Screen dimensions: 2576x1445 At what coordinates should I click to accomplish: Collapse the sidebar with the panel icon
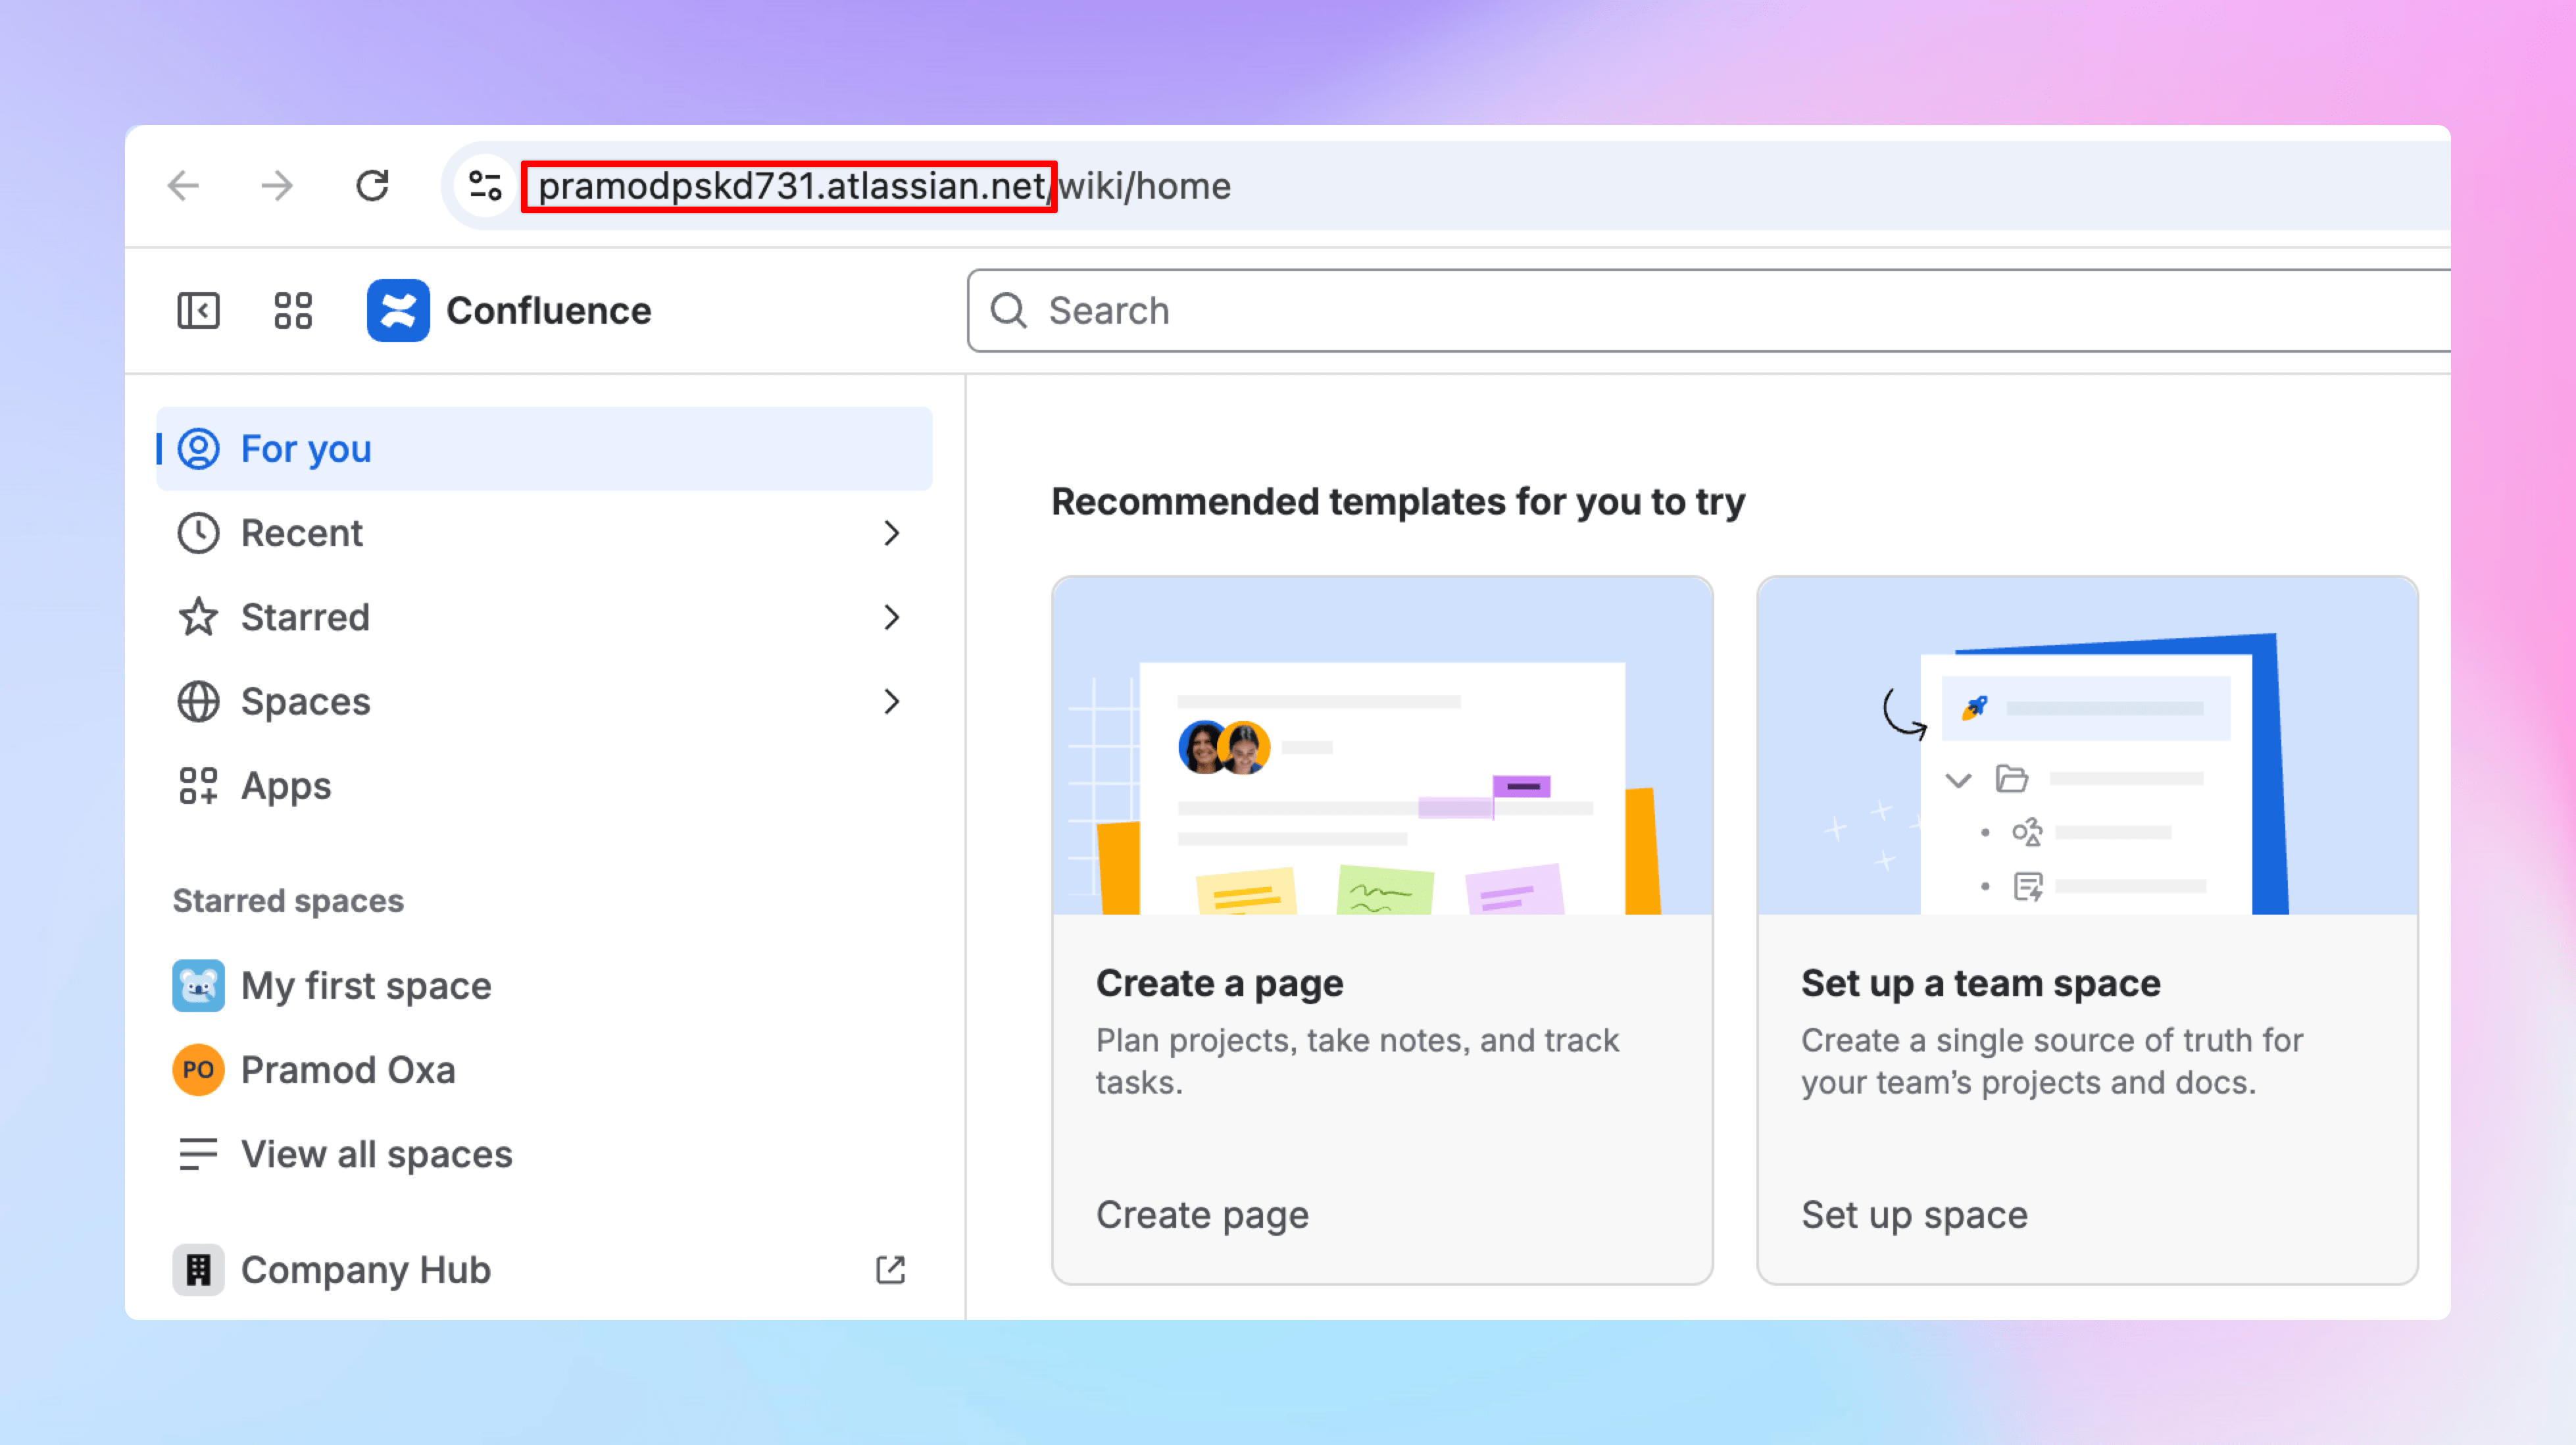pos(198,311)
